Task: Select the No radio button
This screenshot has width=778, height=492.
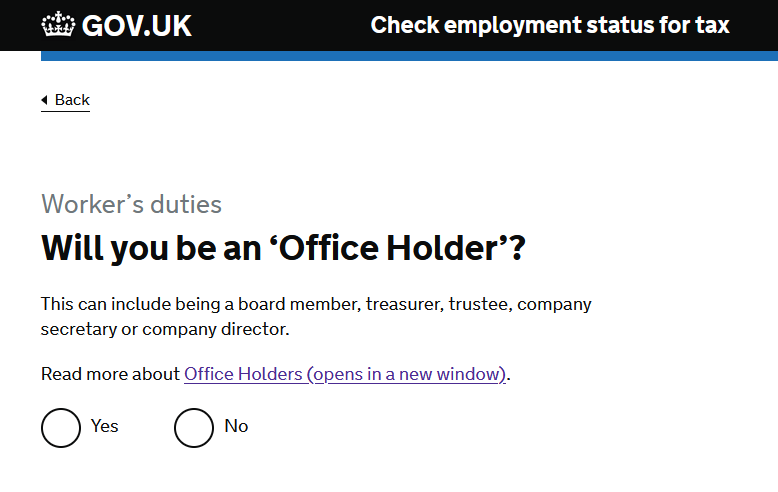Action: pos(194,428)
